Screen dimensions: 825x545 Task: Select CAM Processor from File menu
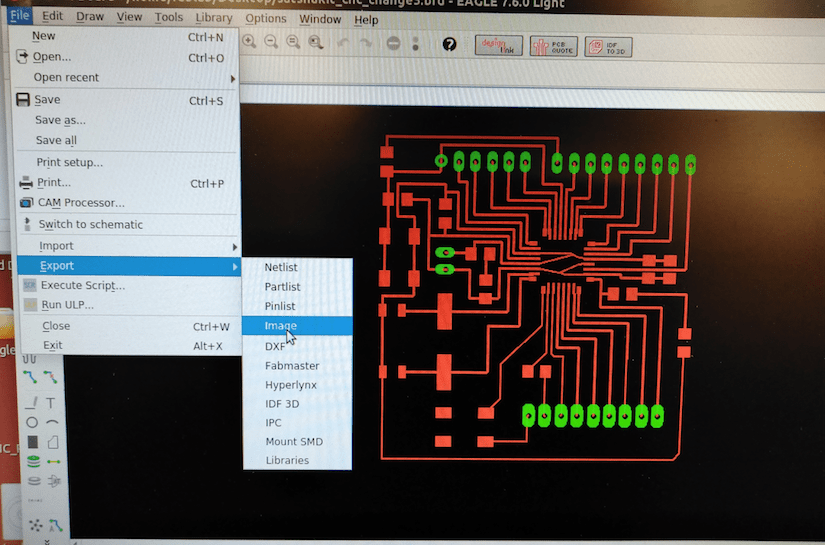point(81,203)
